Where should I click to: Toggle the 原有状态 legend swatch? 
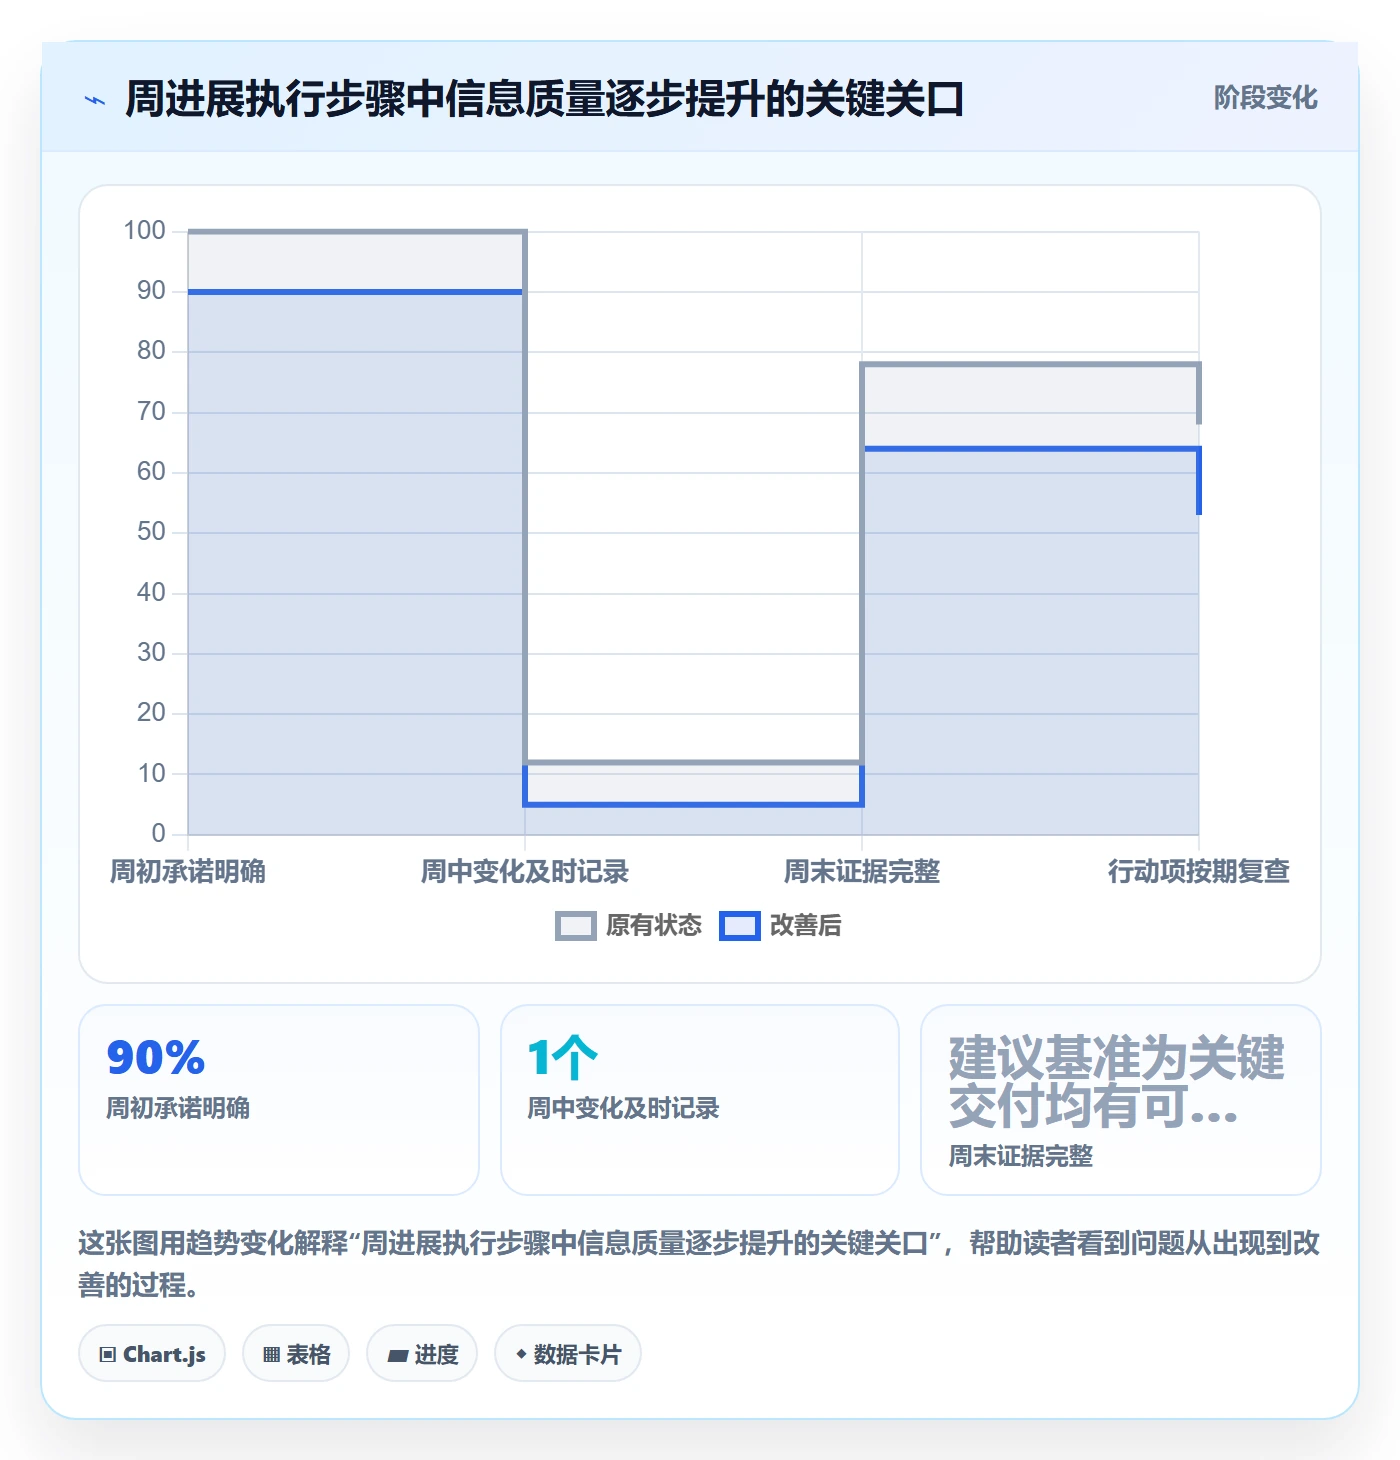click(x=575, y=926)
